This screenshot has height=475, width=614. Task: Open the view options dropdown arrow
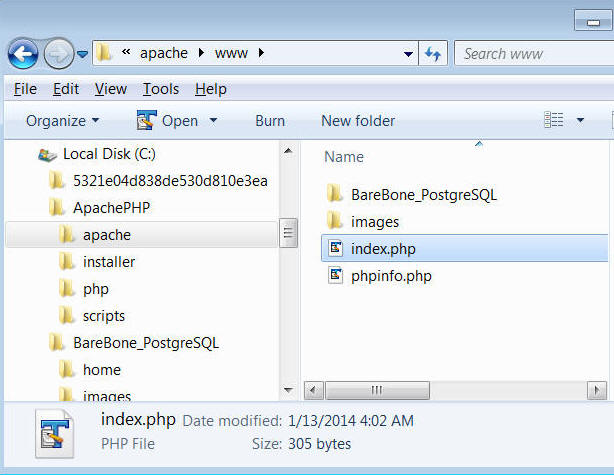(580, 120)
